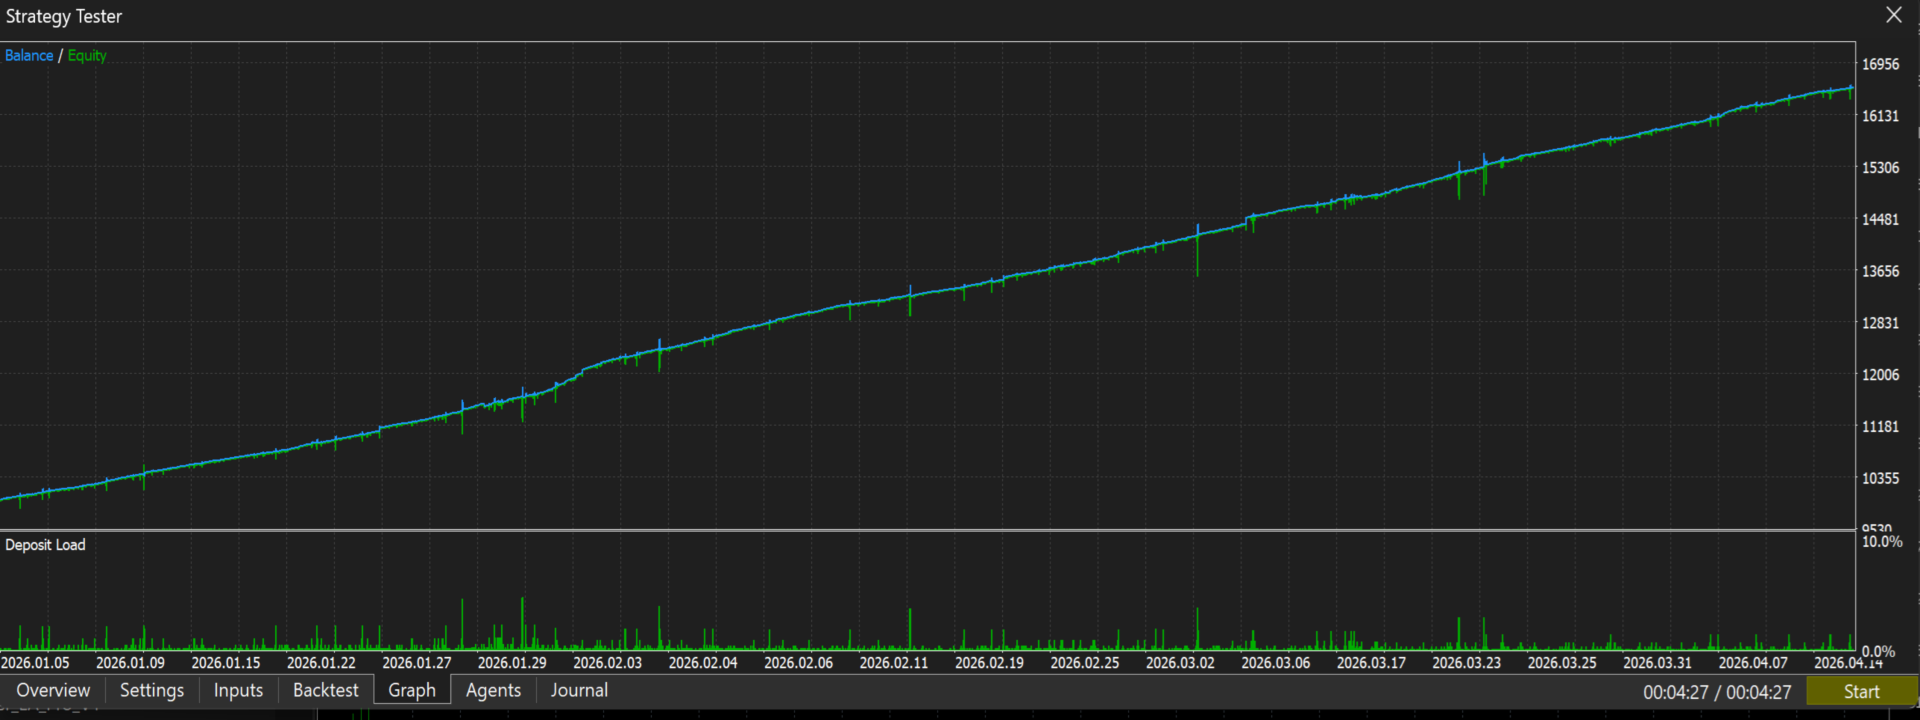Close the Strategy Tester panel
Image resolution: width=1920 pixels, height=720 pixels.
pyautogui.click(x=1894, y=15)
